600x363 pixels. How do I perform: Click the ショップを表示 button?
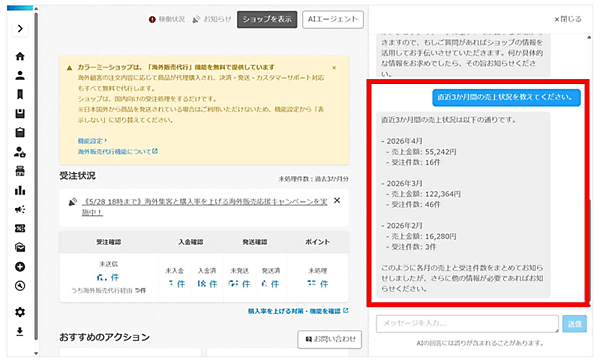point(267,20)
